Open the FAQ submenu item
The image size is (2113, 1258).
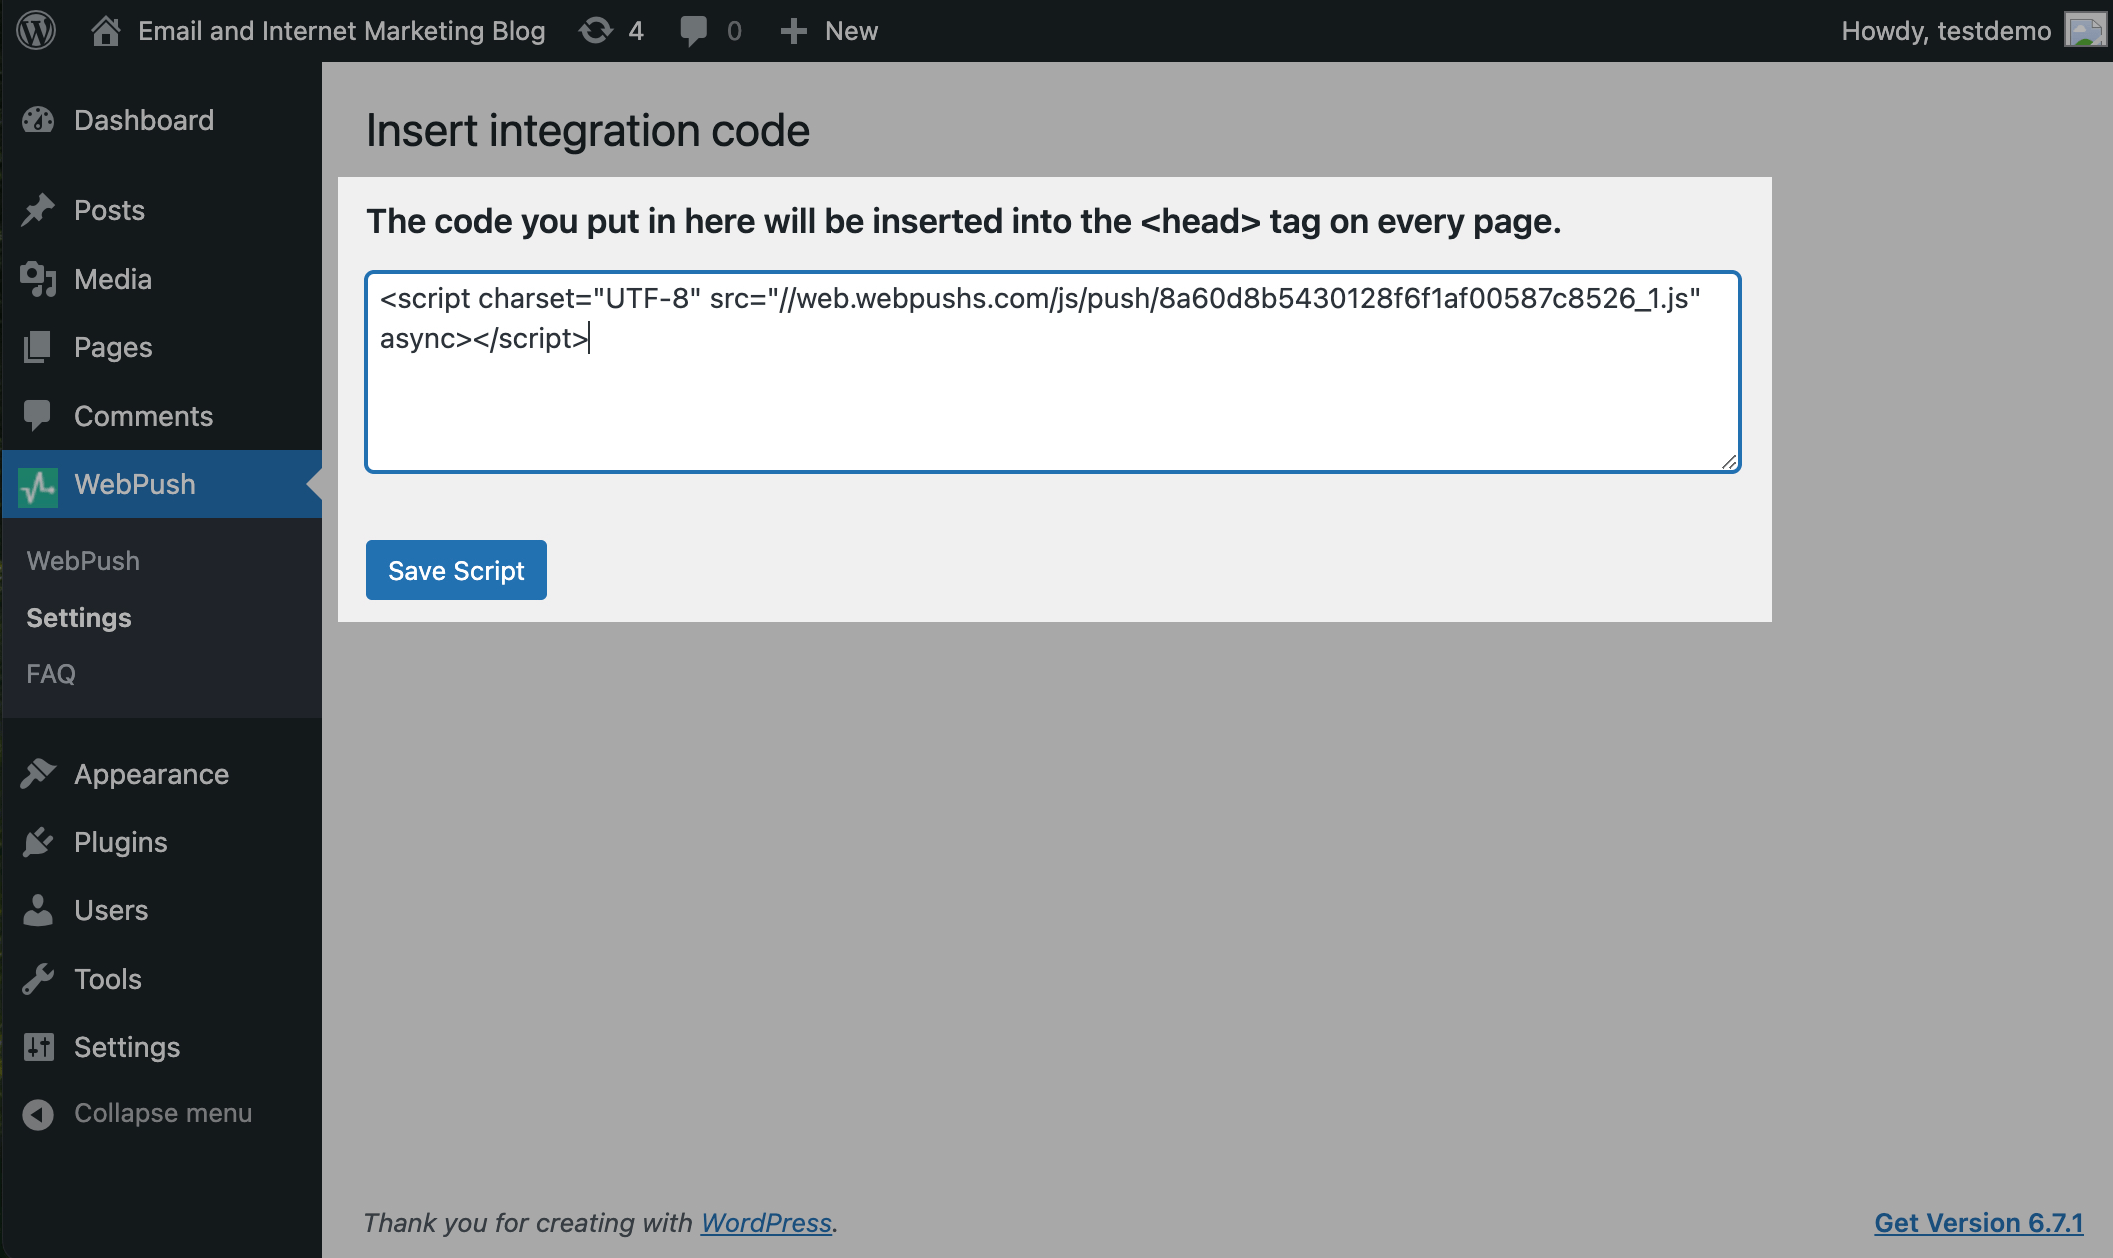(51, 674)
